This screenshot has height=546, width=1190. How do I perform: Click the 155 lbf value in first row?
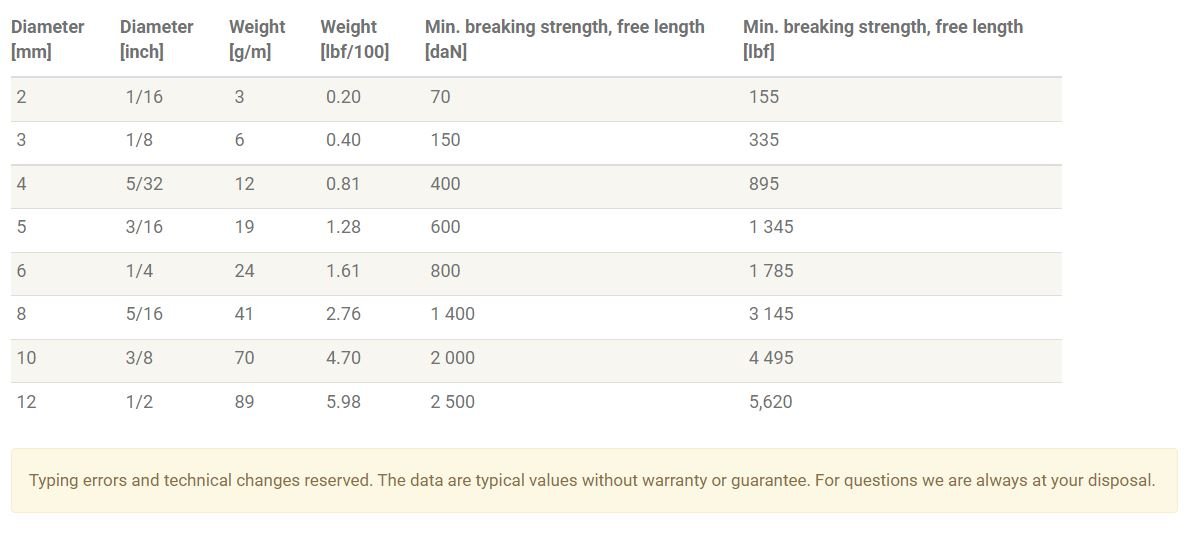pos(763,97)
